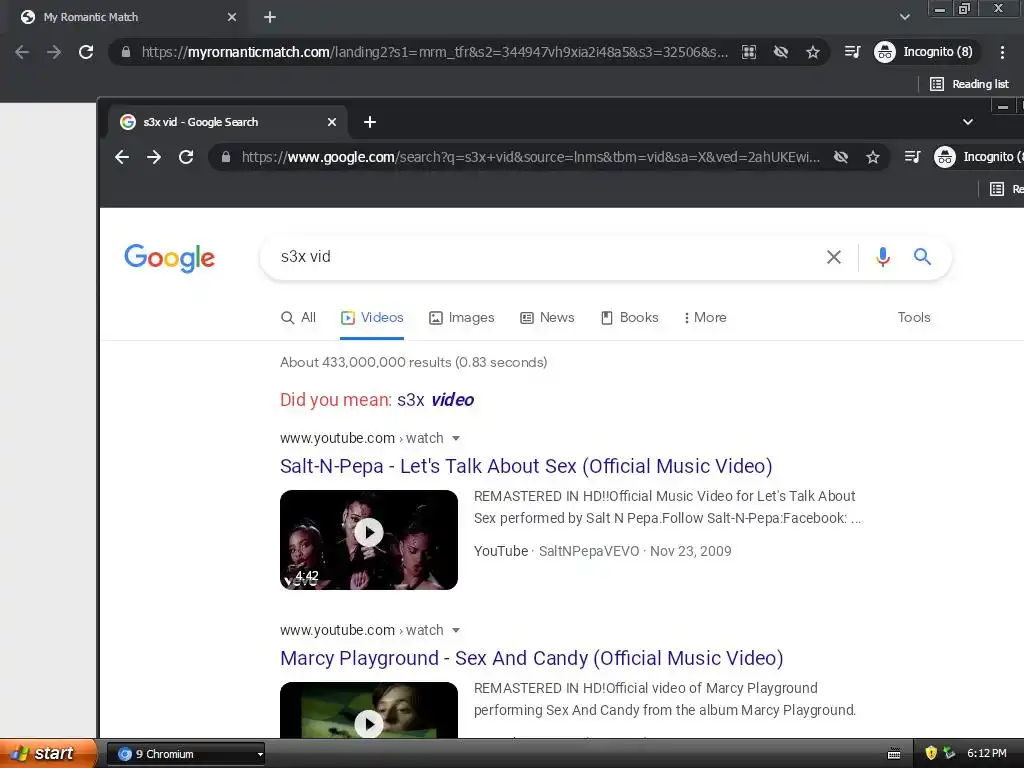View site lock info for myromanticmatch.com
Screen dimensions: 1024x768
[126, 52]
